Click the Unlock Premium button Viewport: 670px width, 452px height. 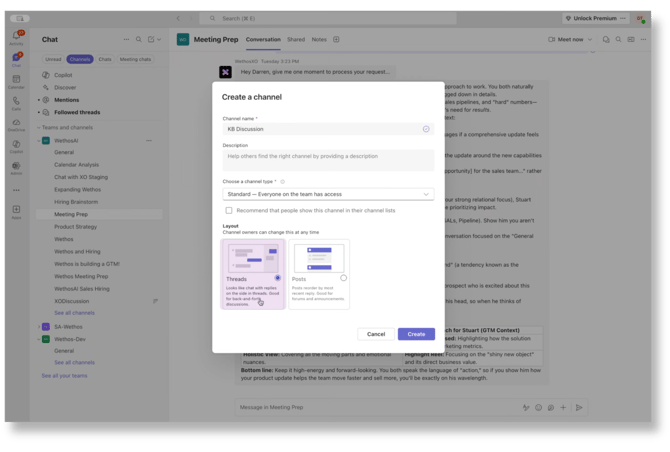[x=594, y=18]
